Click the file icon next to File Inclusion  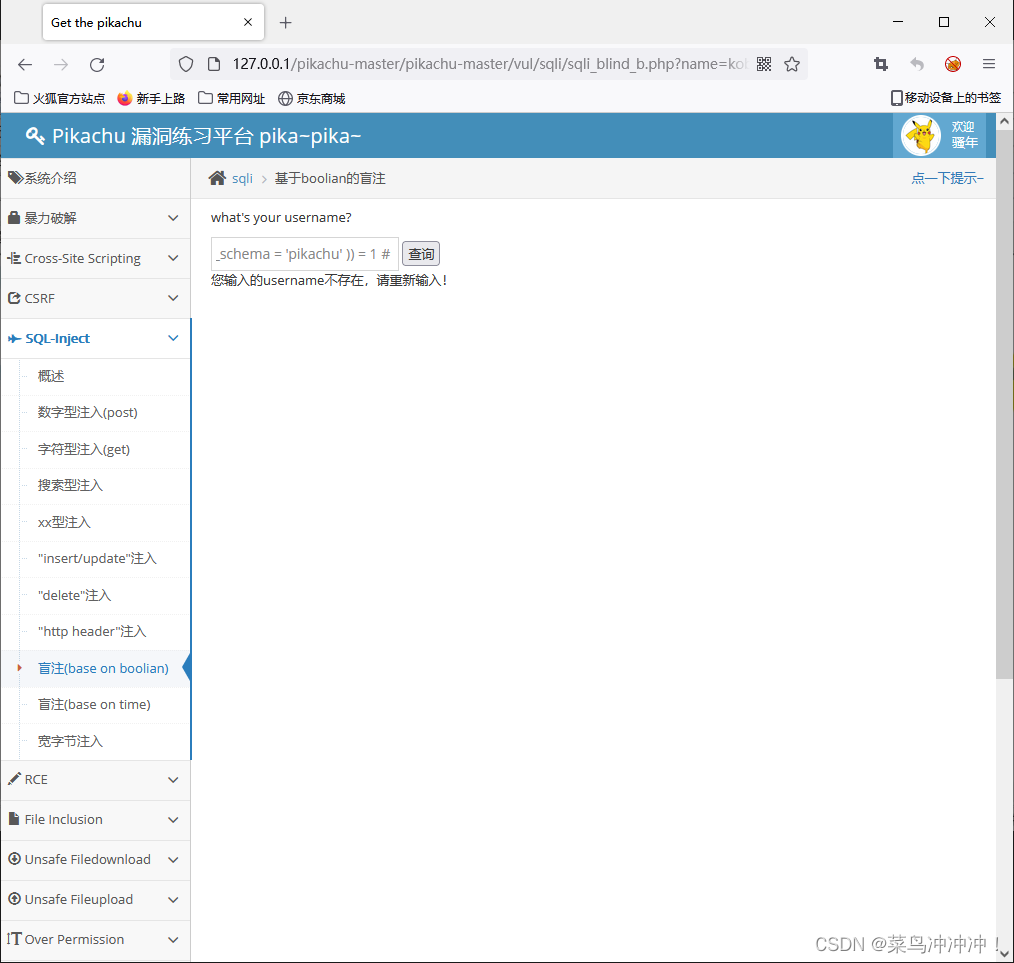point(14,819)
